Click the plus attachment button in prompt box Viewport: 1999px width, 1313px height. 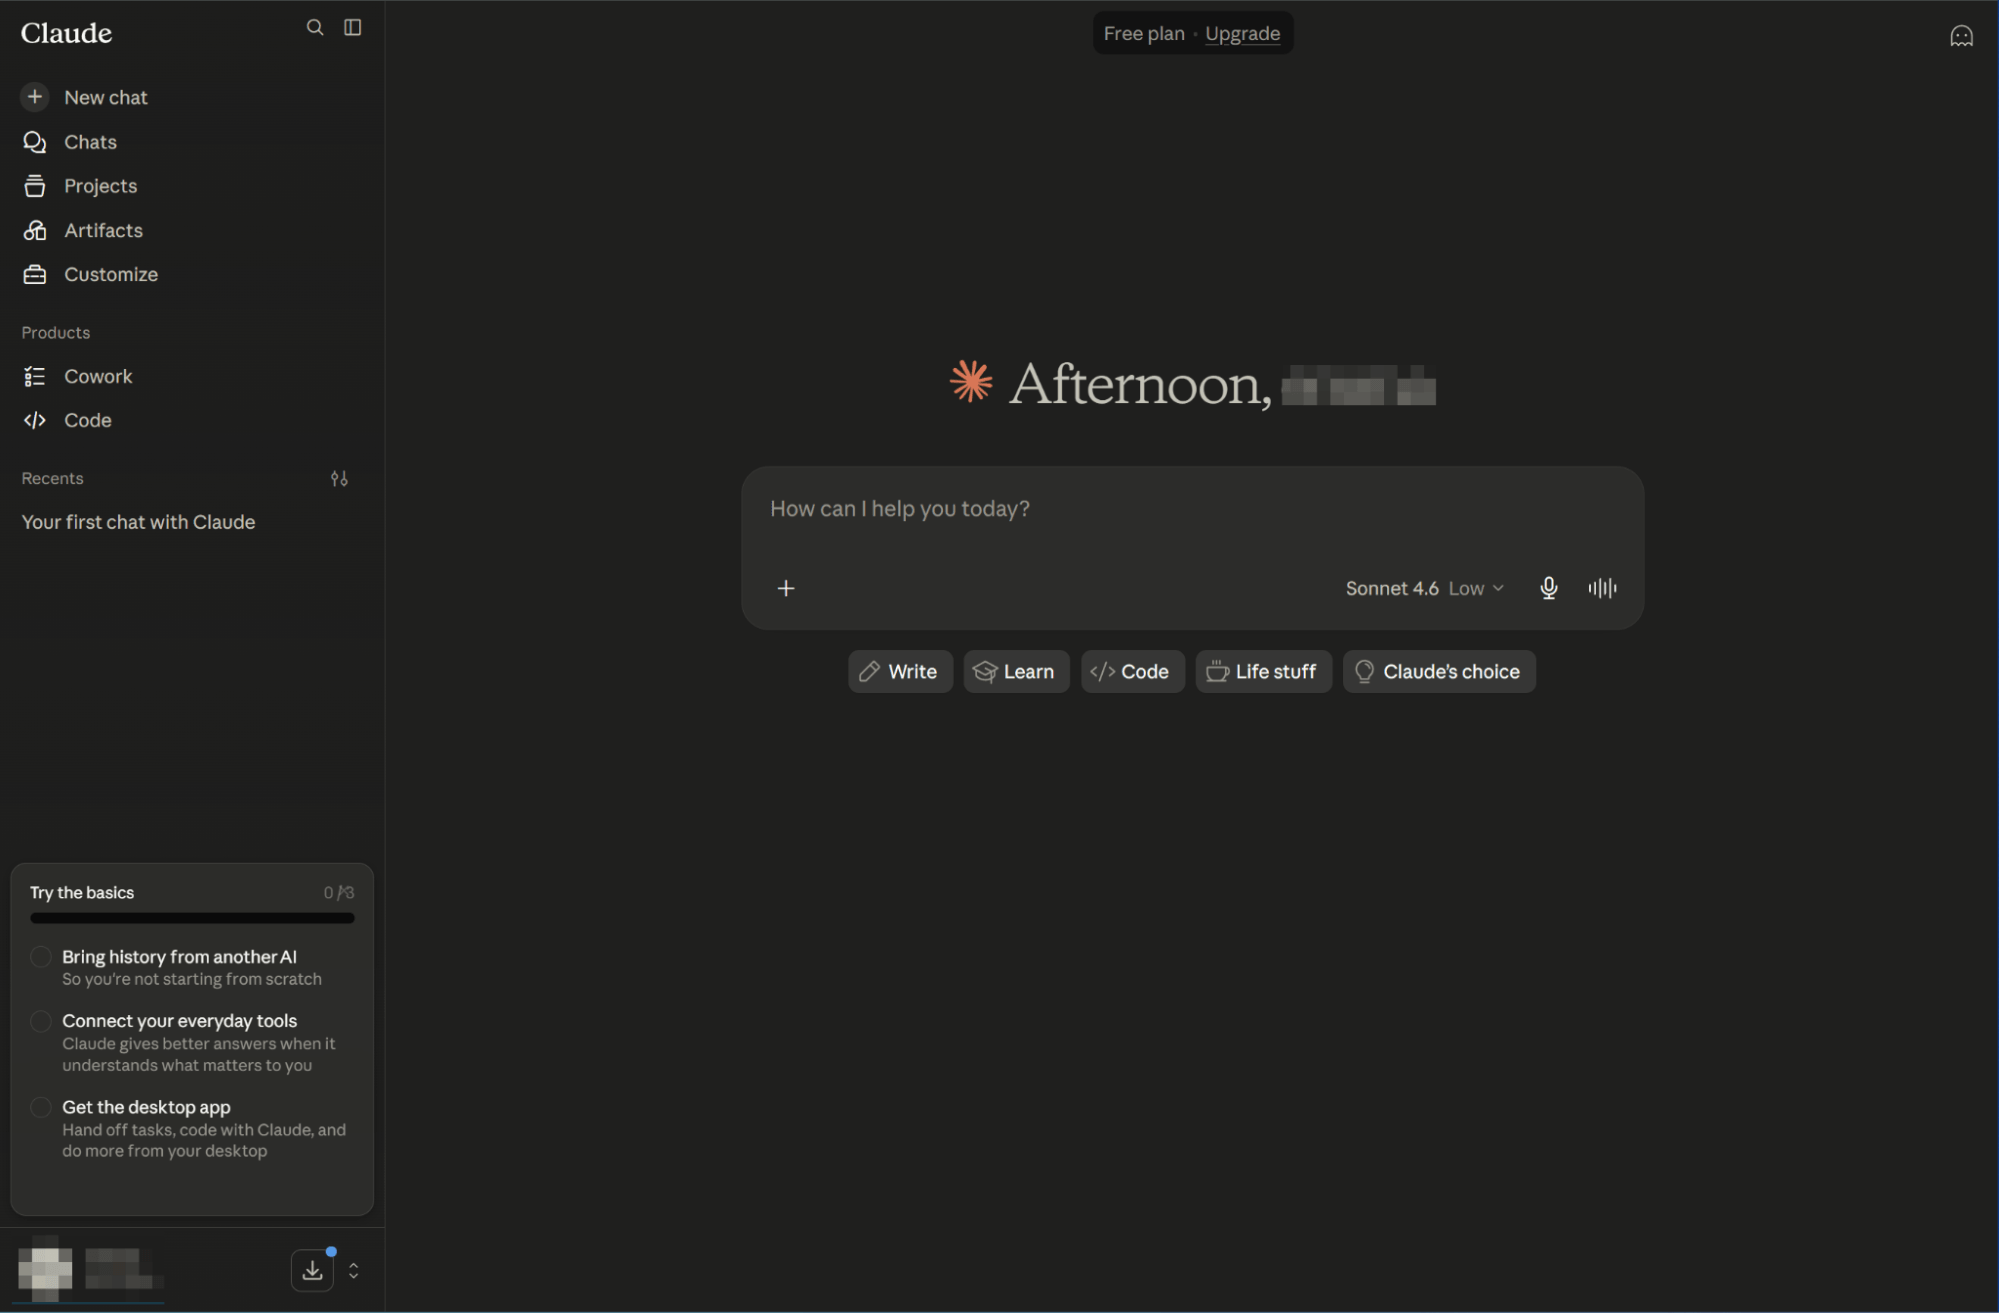pyautogui.click(x=786, y=588)
